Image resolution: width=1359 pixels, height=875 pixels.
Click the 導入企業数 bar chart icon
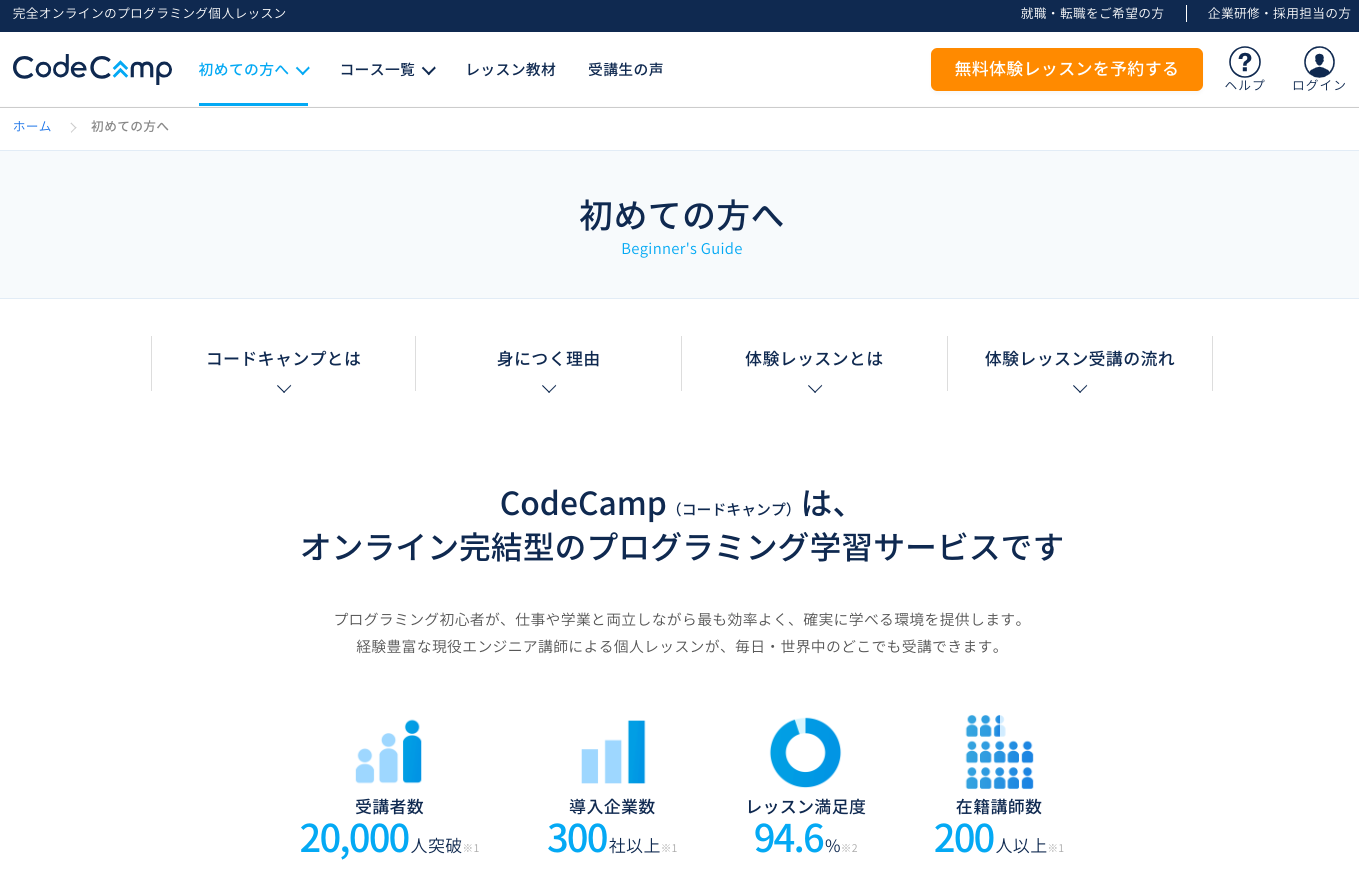tap(613, 751)
